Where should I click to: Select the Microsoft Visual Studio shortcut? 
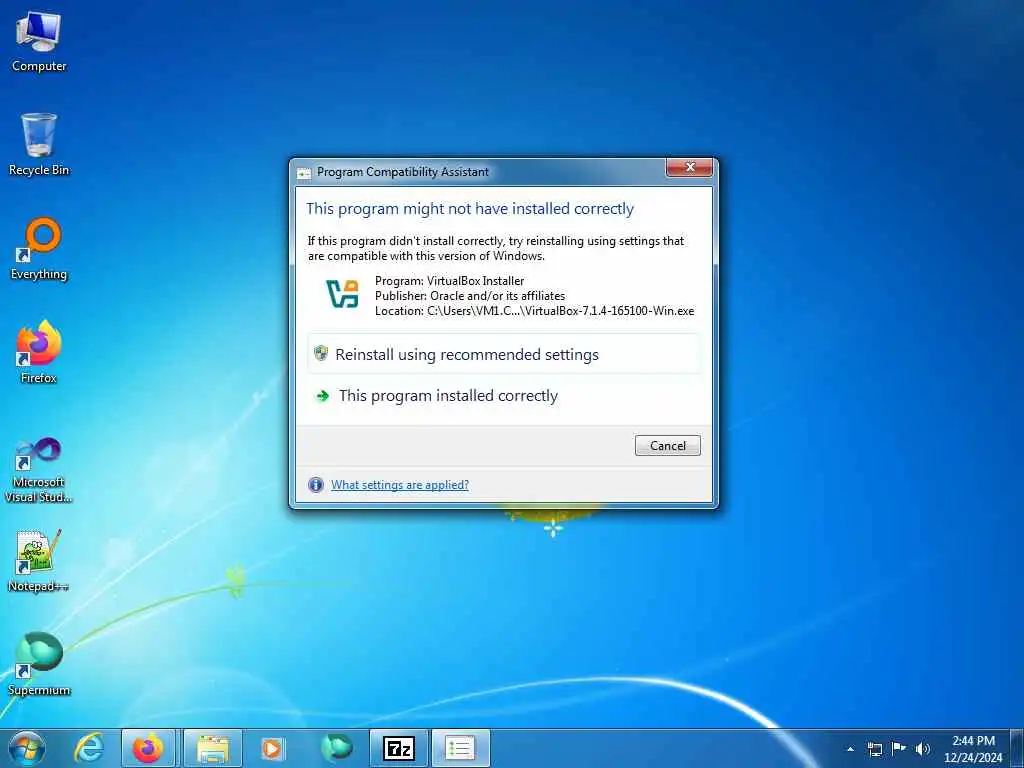(x=39, y=470)
